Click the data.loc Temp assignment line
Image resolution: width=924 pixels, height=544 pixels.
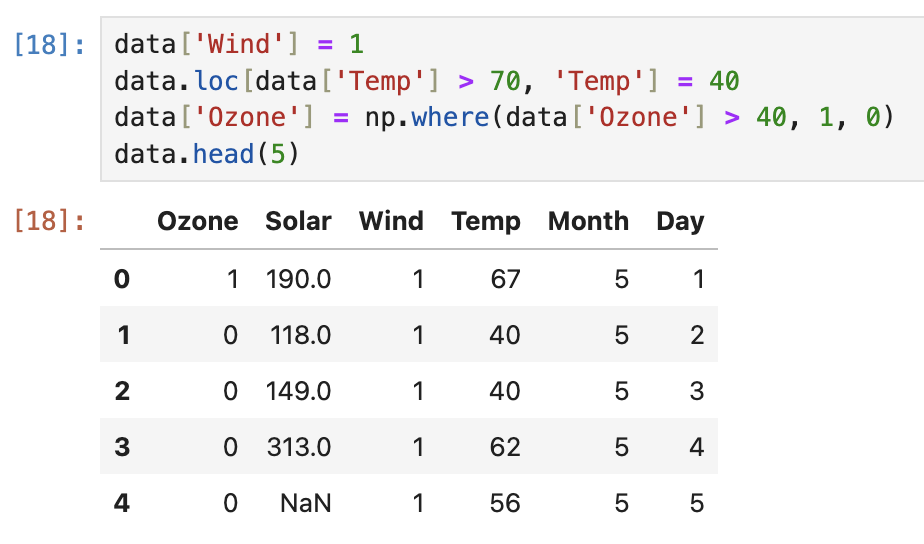tap(427, 81)
